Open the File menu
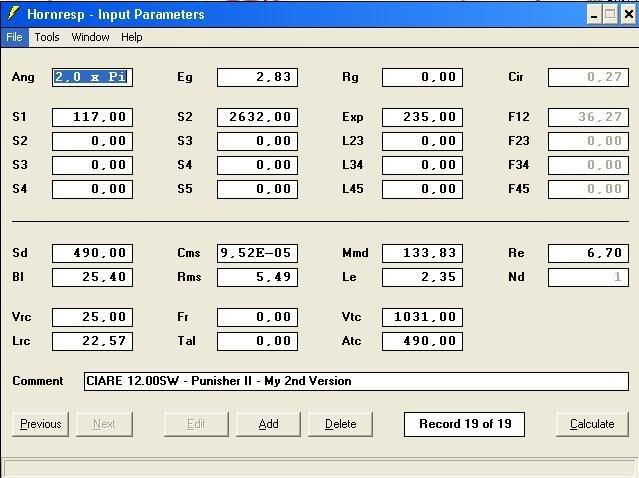The image size is (639, 478). [14, 37]
